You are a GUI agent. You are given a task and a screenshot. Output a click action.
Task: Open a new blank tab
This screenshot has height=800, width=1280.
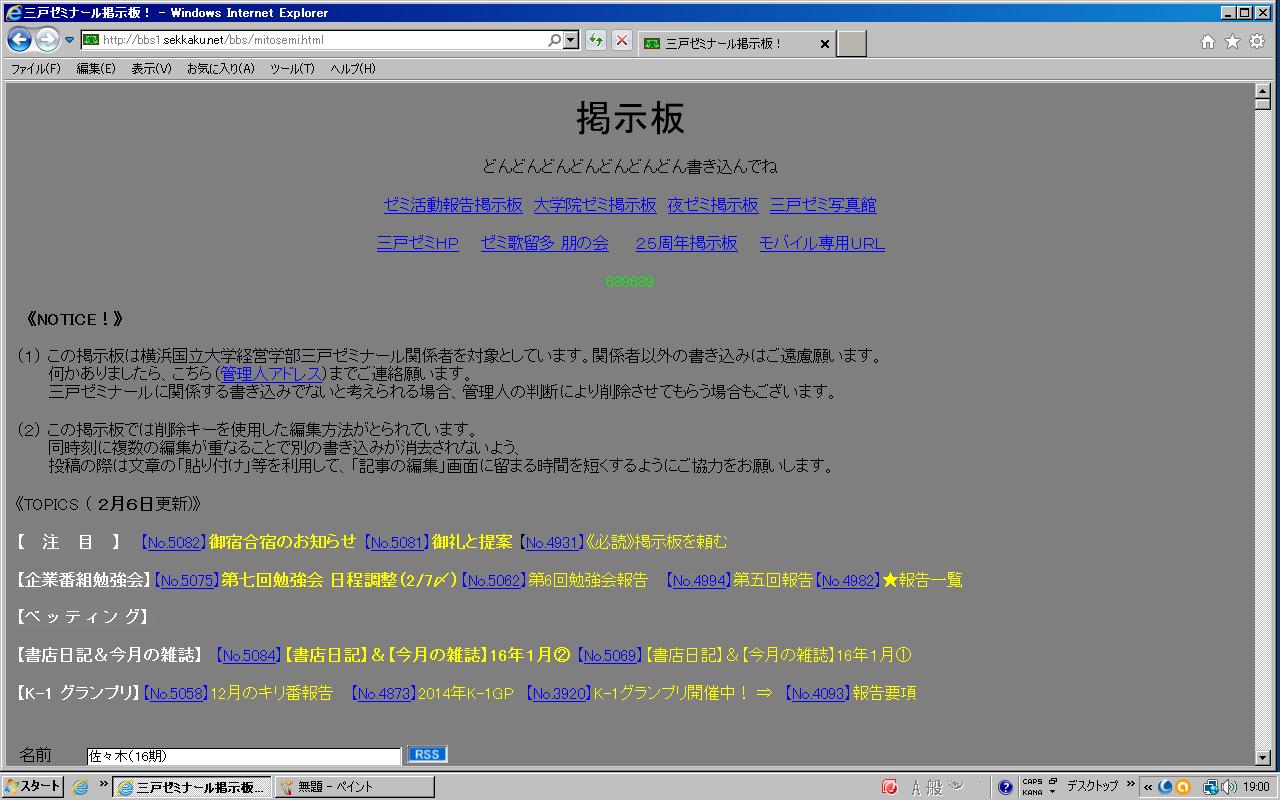point(851,43)
